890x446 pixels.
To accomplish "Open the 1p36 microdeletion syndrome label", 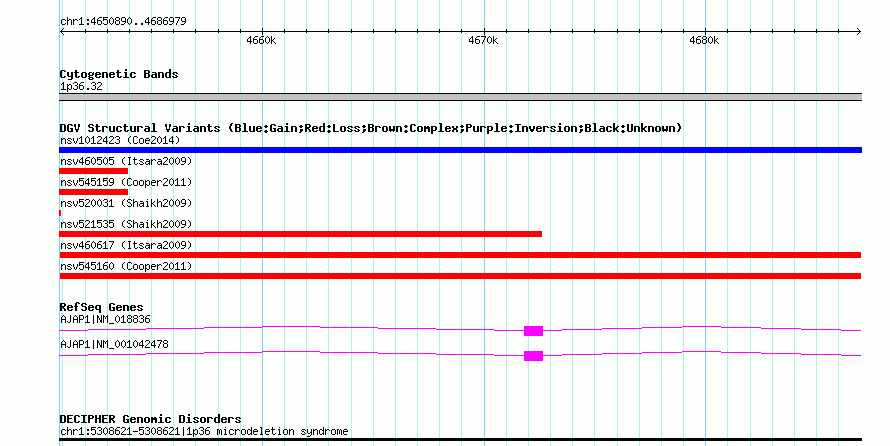I will point(204,431).
